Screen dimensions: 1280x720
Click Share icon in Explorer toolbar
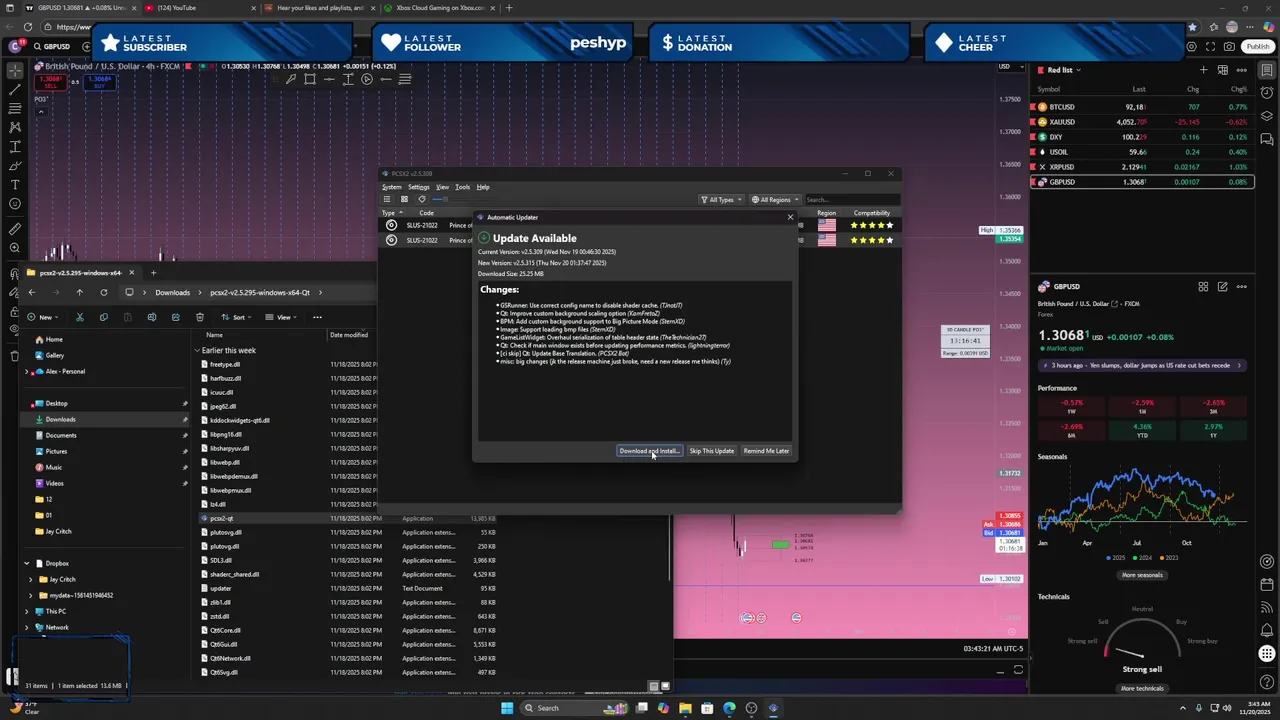click(x=175, y=317)
